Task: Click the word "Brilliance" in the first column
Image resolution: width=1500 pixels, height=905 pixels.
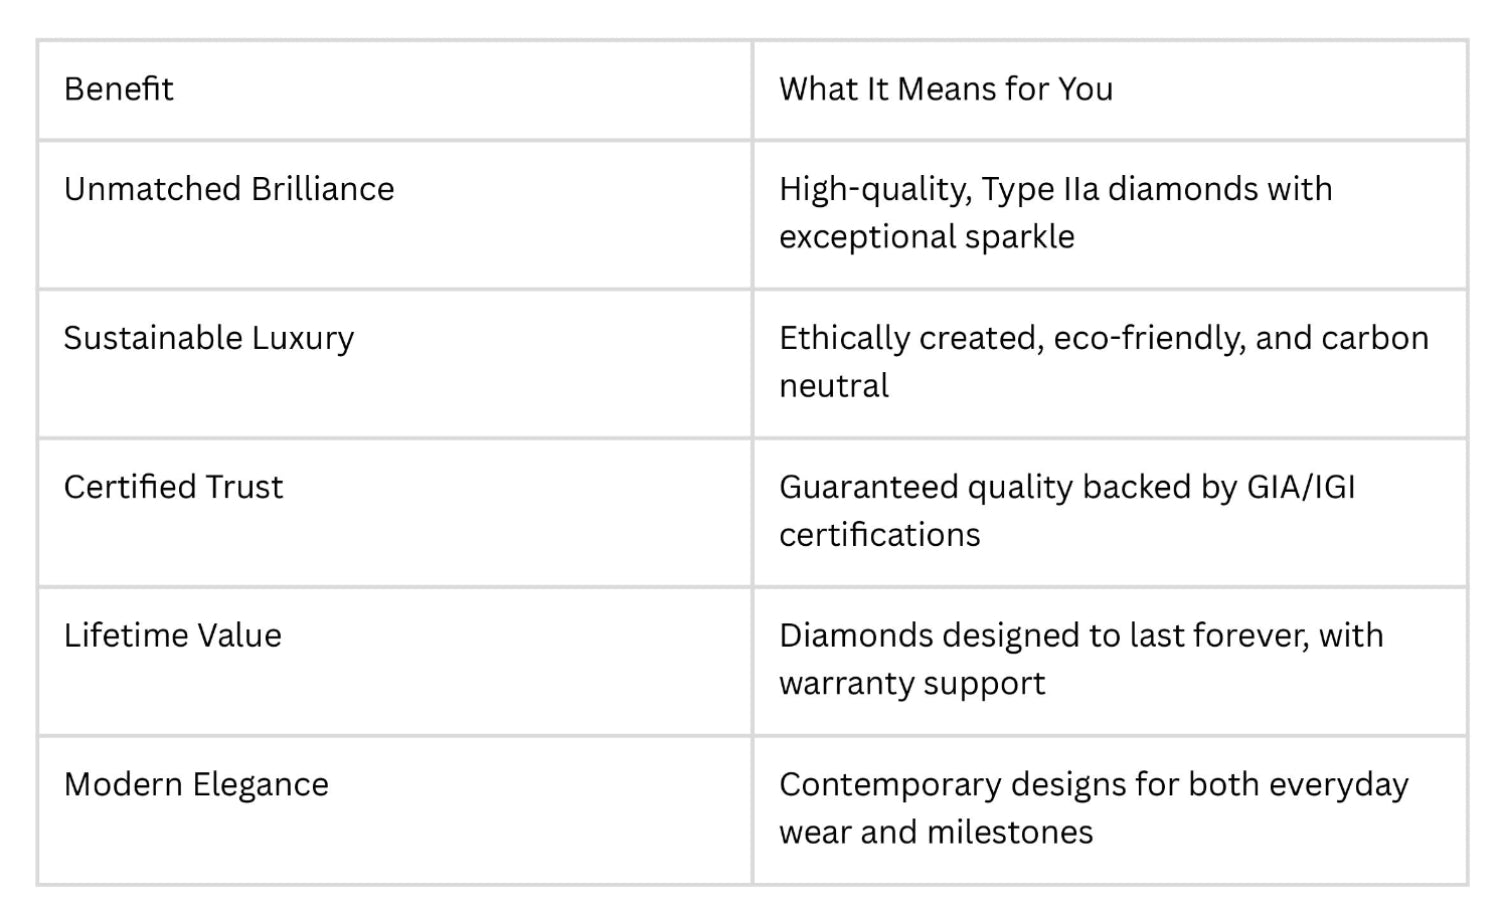Action: pyautogui.click(x=323, y=189)
